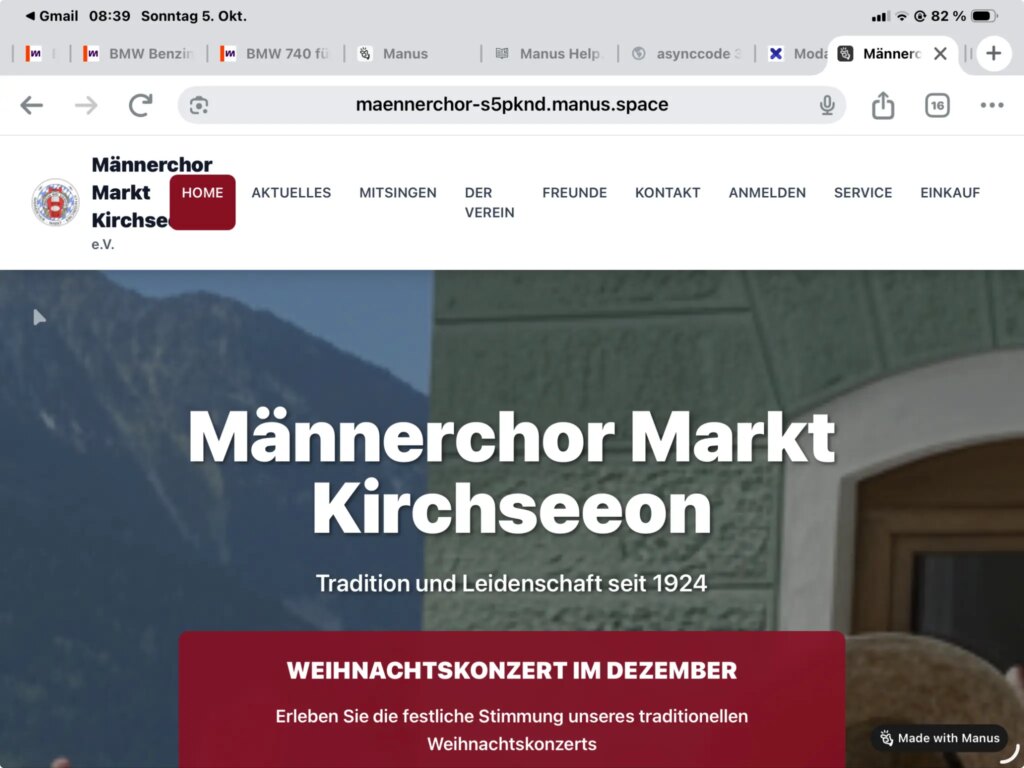Switch to the BMW Benzin tab
Screen dimensions: 1024x768
(139, 54)
